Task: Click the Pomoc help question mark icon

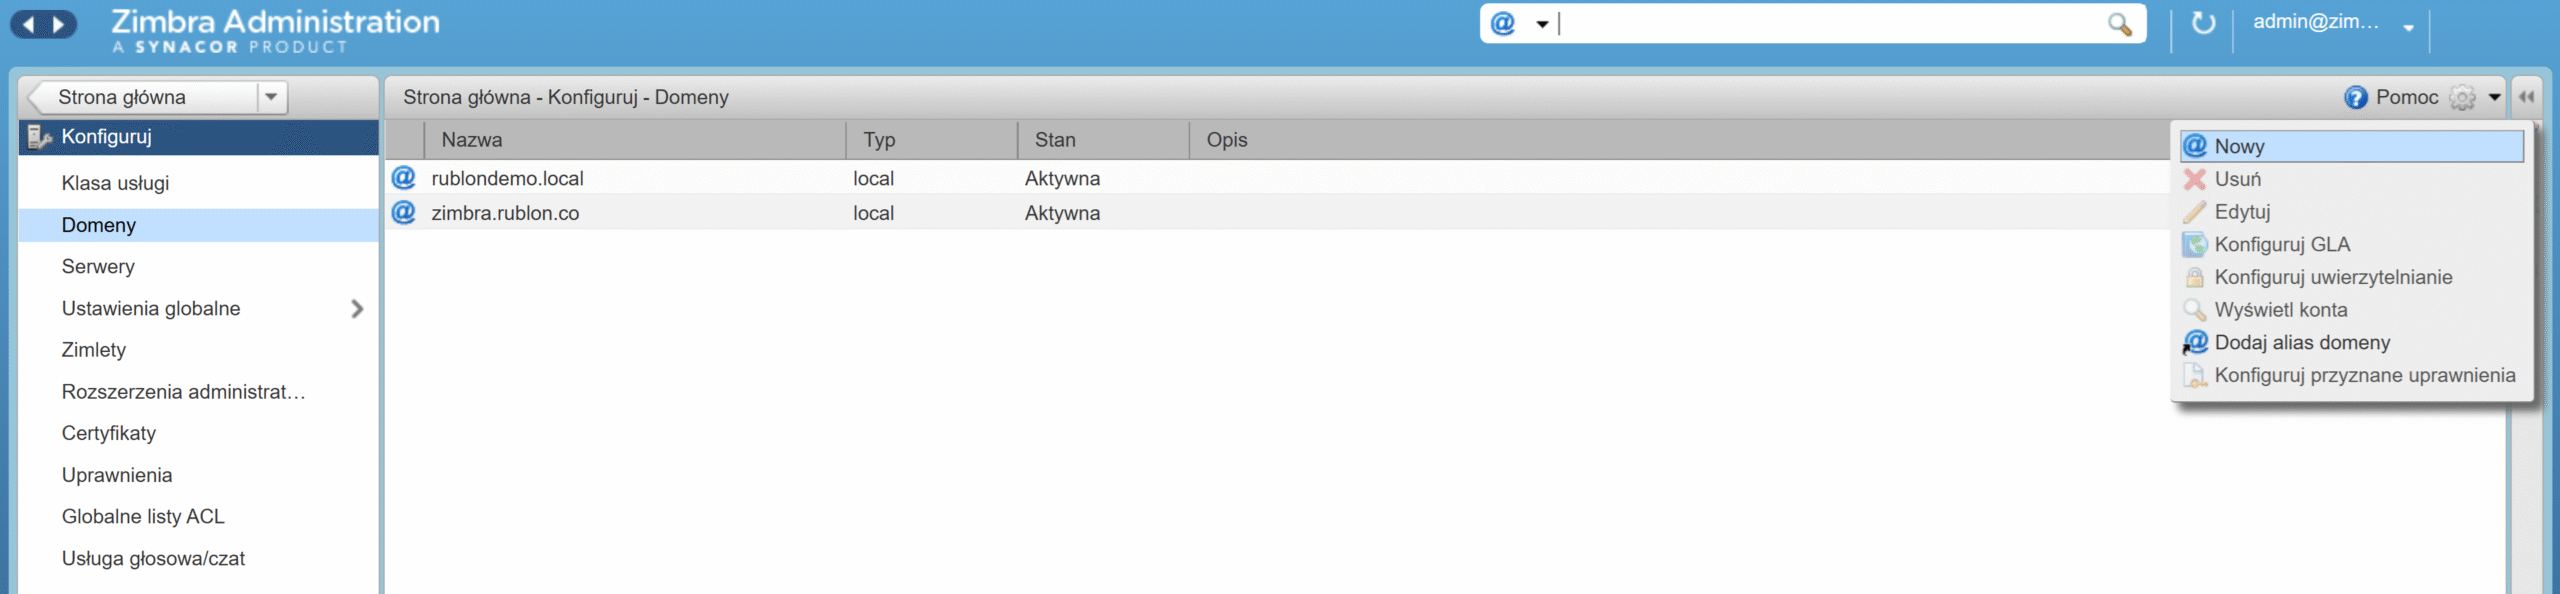Action: click(2355, 97)
